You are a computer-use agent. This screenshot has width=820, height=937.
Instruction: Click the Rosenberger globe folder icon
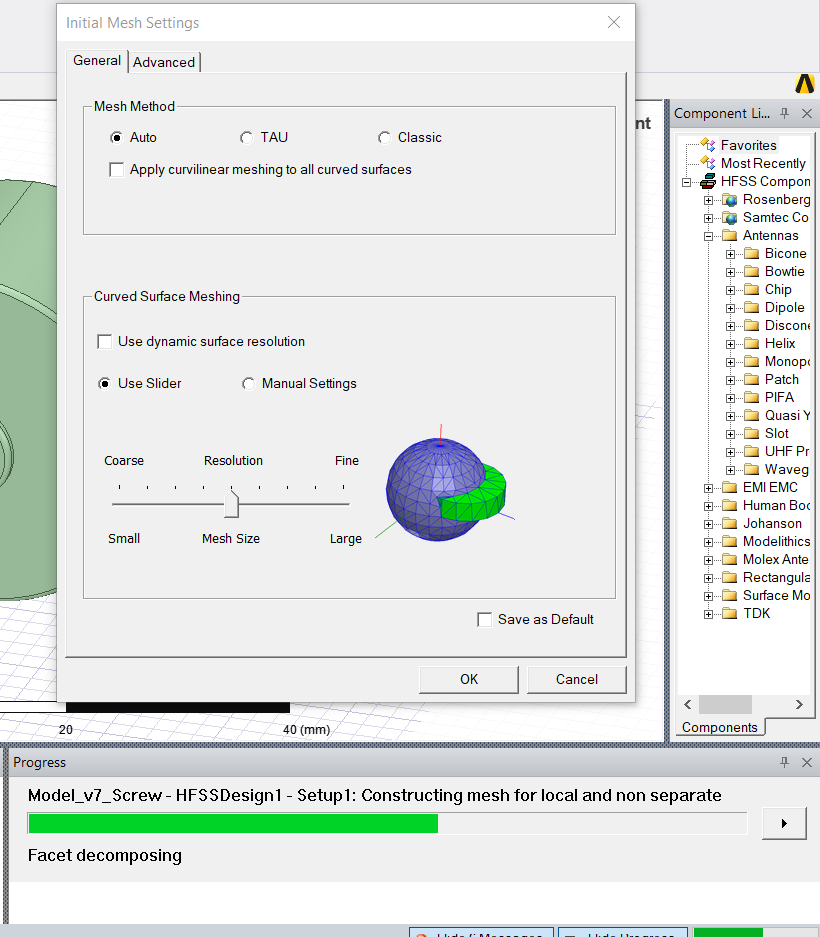point(730,200)
